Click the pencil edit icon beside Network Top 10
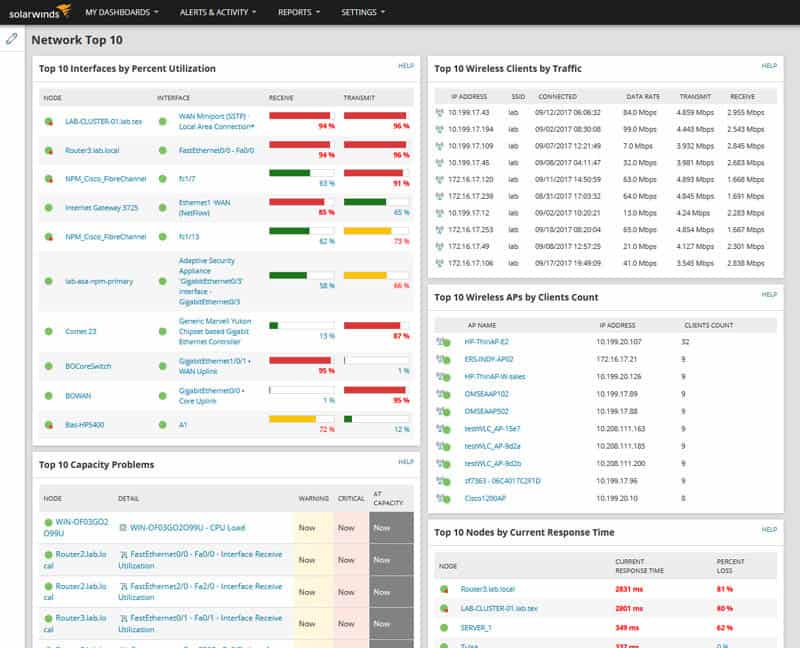Viewport: 800px width, 648px height. (x=12, y=40)
